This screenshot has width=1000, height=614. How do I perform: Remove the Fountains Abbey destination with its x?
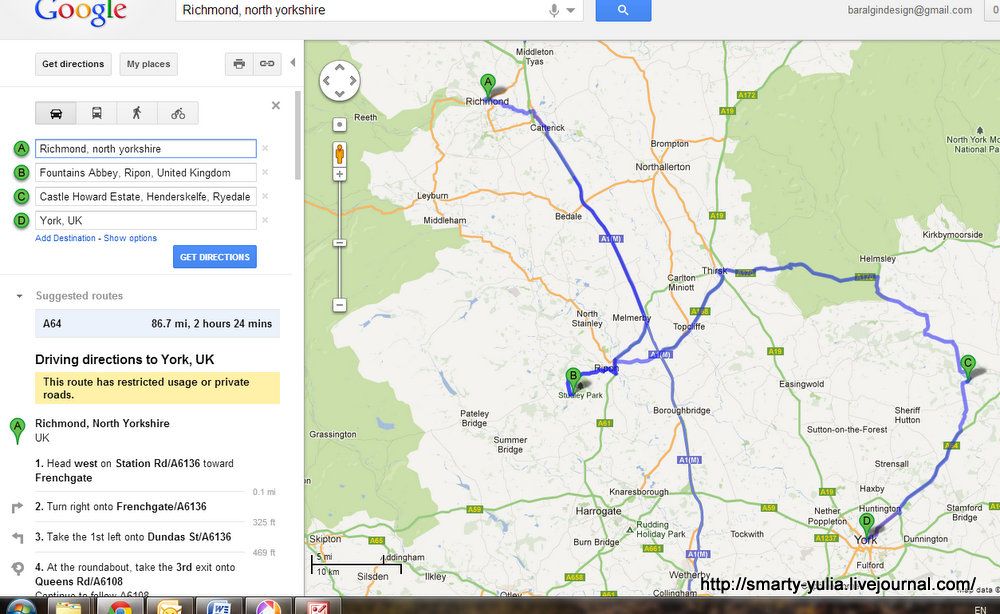pyautogui.click(x=265, y=172)
